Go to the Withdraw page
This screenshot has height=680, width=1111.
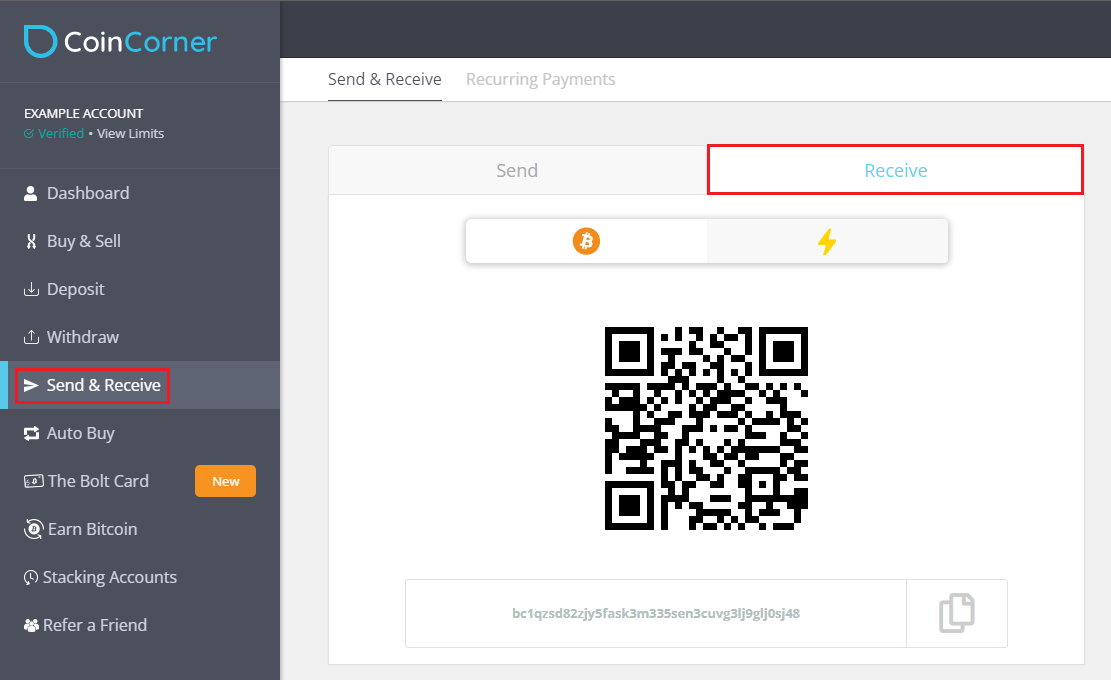[x=83, y=337]
